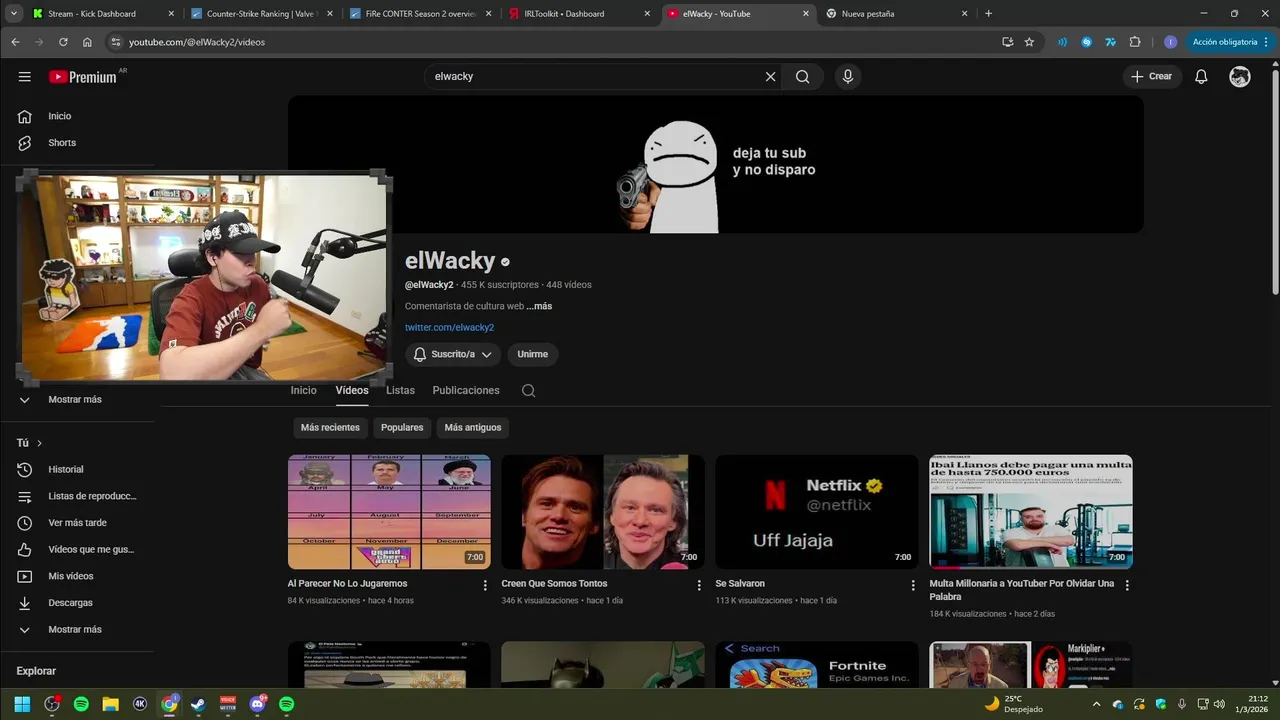
Task: Open more options for Al Parecer No Lo Jugaremos
Action: (x=485, y=585)
